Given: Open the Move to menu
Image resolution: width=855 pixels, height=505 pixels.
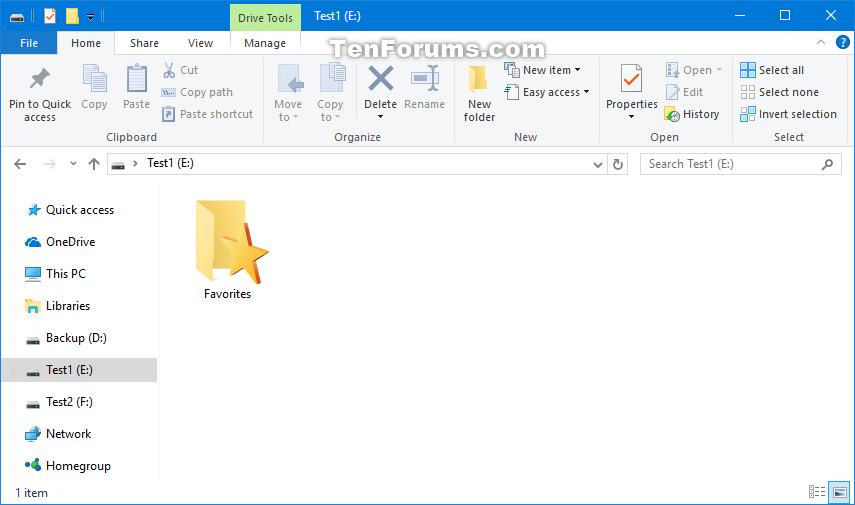Looking at the screenshot, I should point(288,93).
